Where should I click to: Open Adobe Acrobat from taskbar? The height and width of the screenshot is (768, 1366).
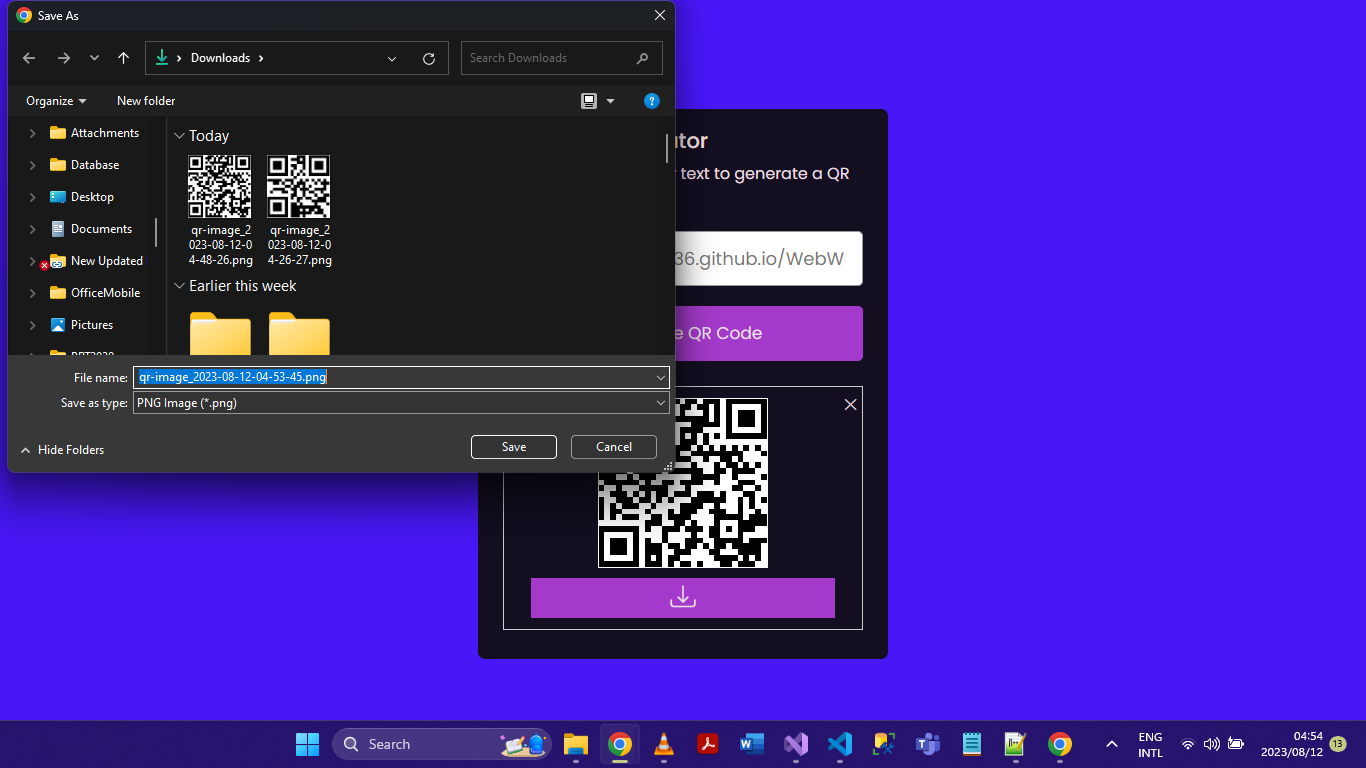(708, 744)
